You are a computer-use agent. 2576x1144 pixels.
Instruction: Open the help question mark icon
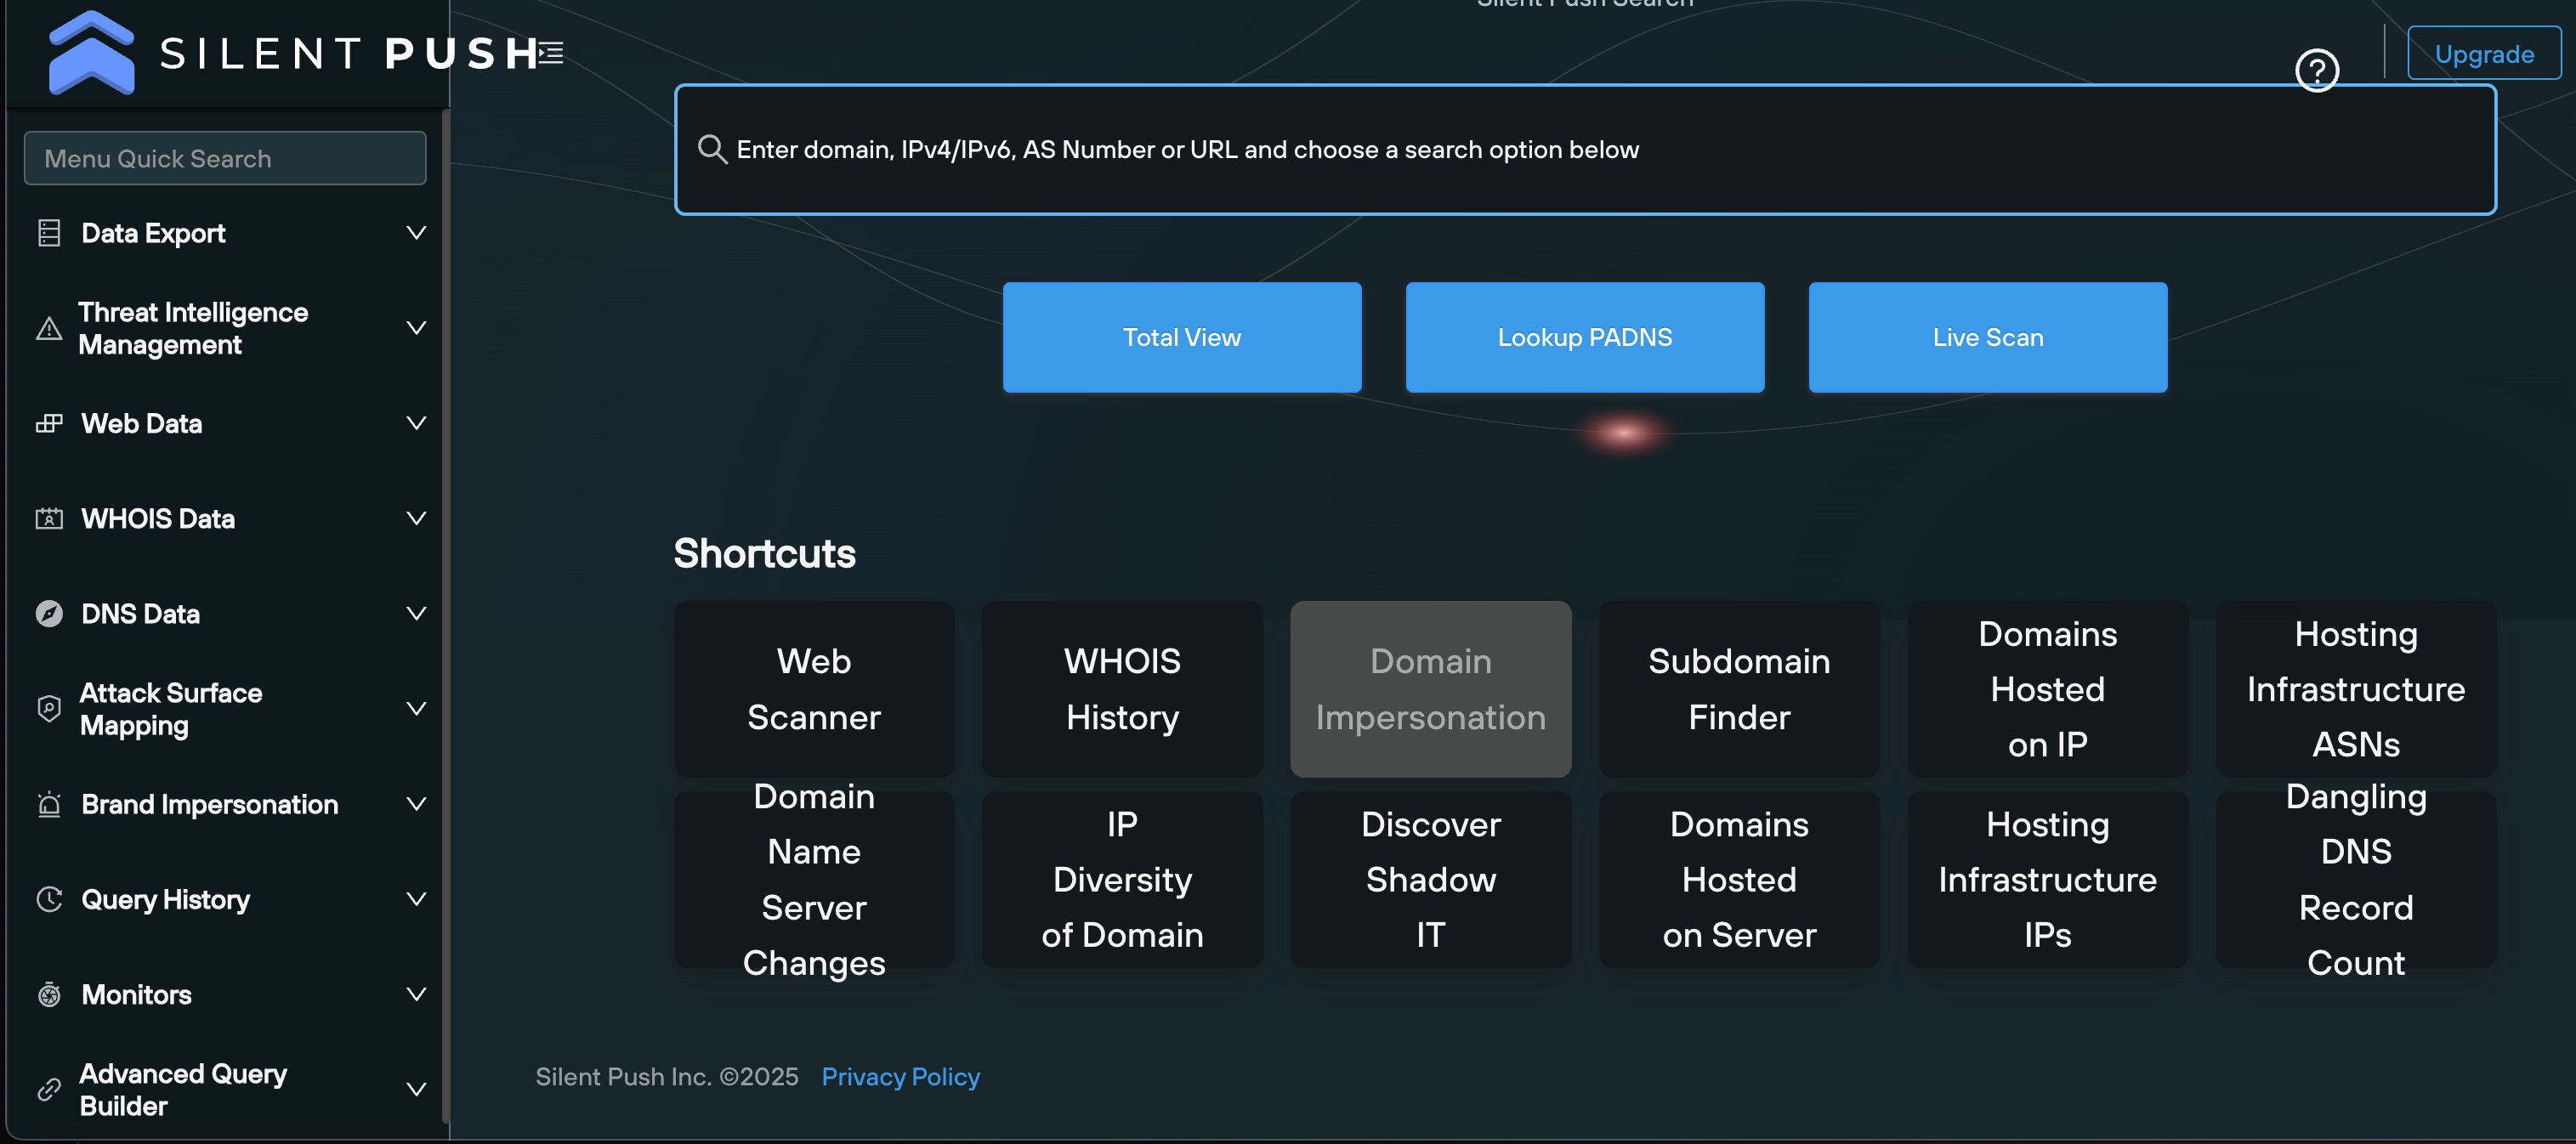coord(2316,70)
